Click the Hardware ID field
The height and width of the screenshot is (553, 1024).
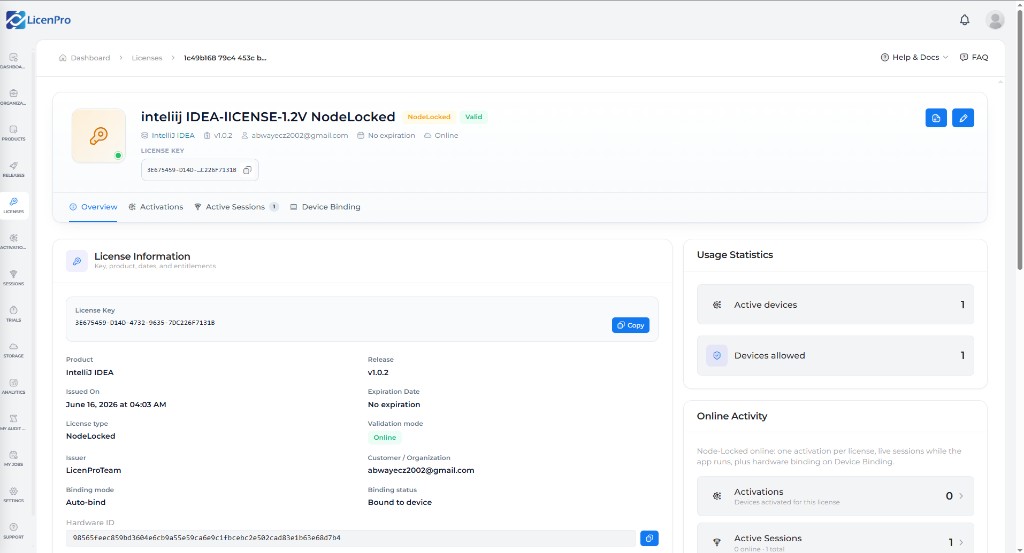click(x=351, y=538)
